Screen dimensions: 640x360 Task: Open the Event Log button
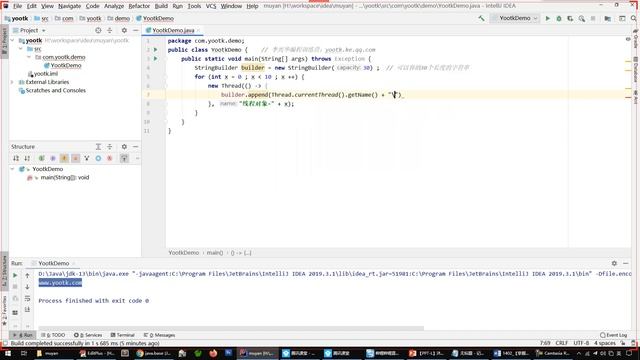click(613, 335)
